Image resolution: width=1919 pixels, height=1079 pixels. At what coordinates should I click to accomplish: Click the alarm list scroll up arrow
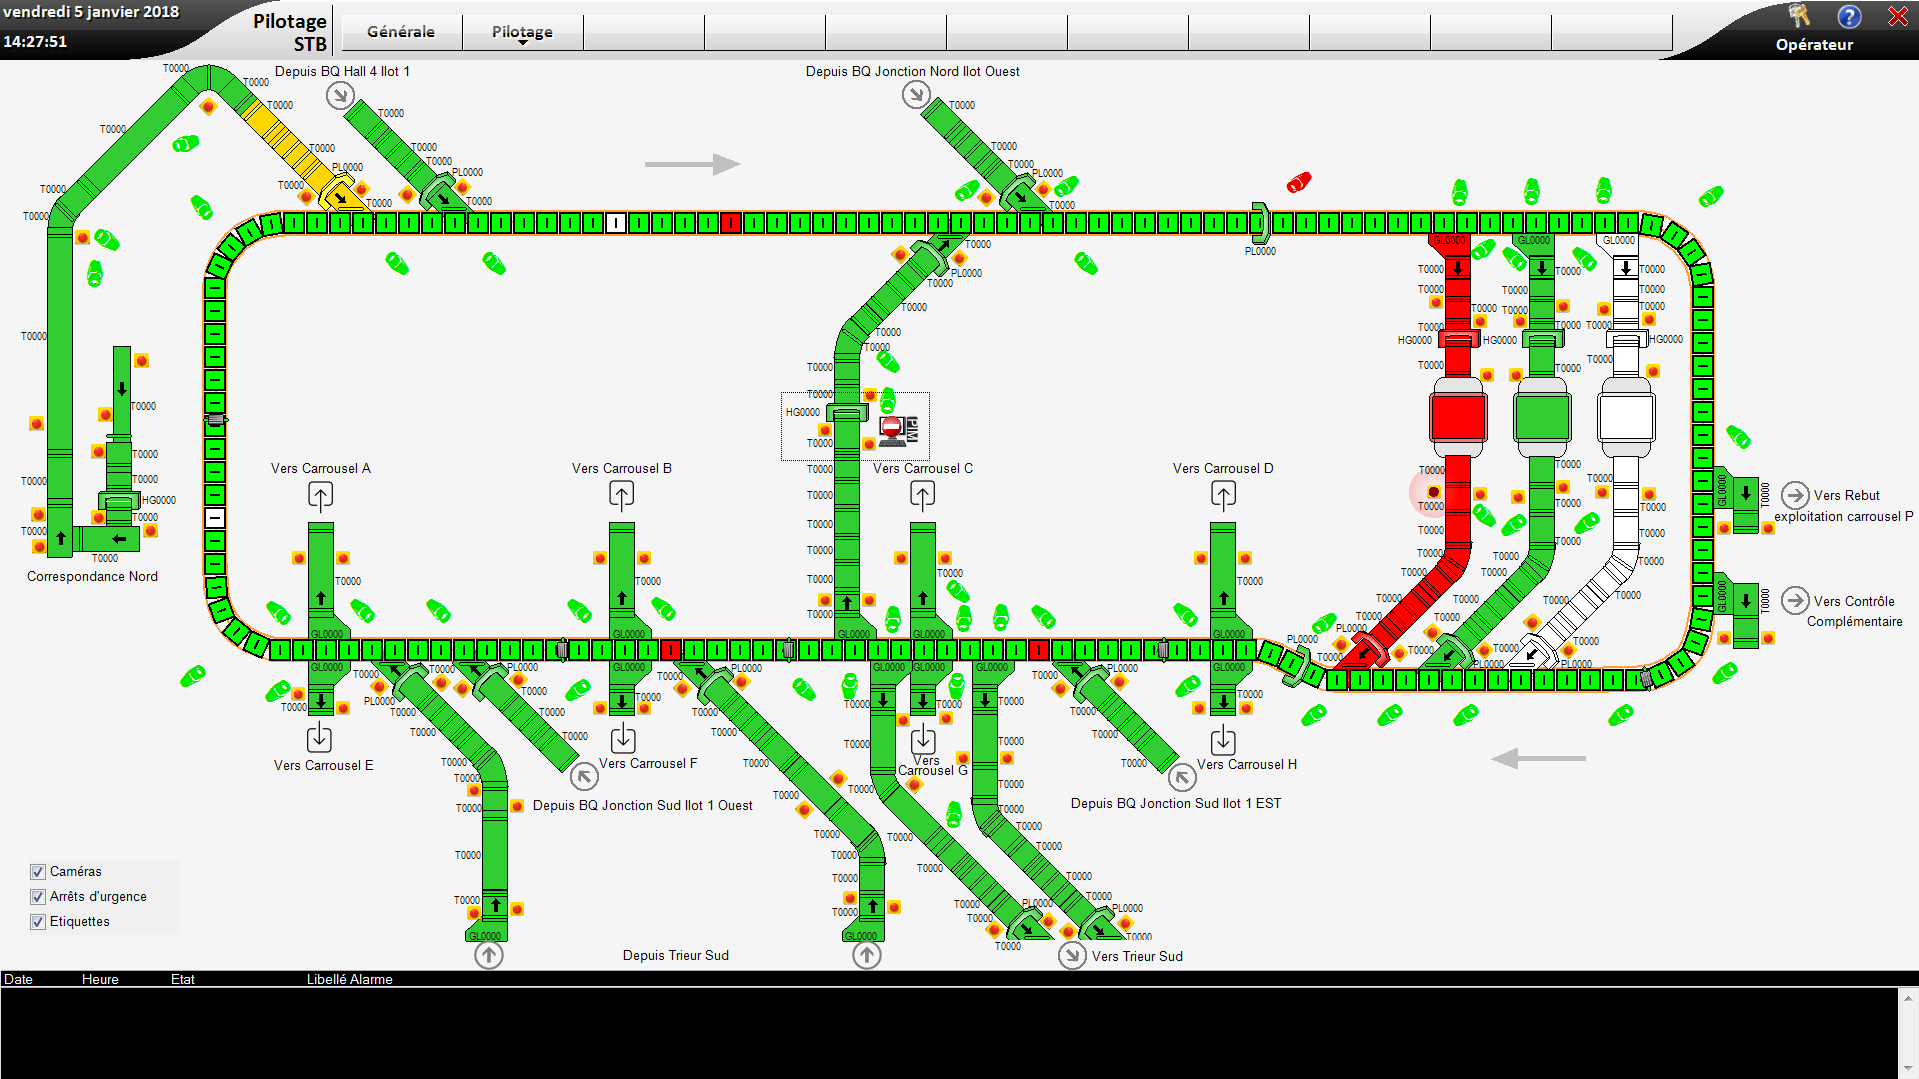click(x=1908, y=997)
